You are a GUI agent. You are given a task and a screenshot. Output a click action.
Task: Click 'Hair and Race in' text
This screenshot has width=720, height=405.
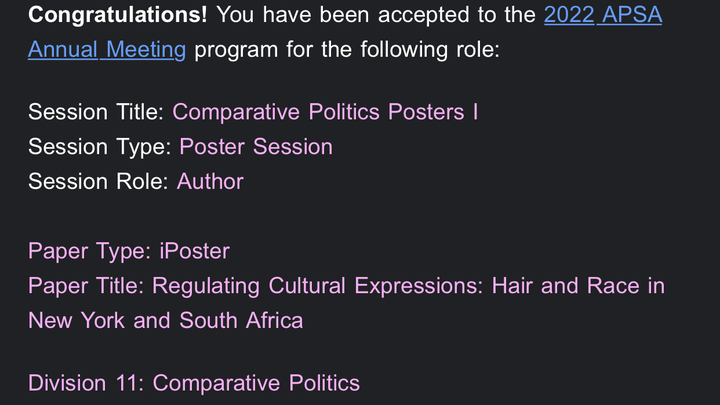coord(578,286)
